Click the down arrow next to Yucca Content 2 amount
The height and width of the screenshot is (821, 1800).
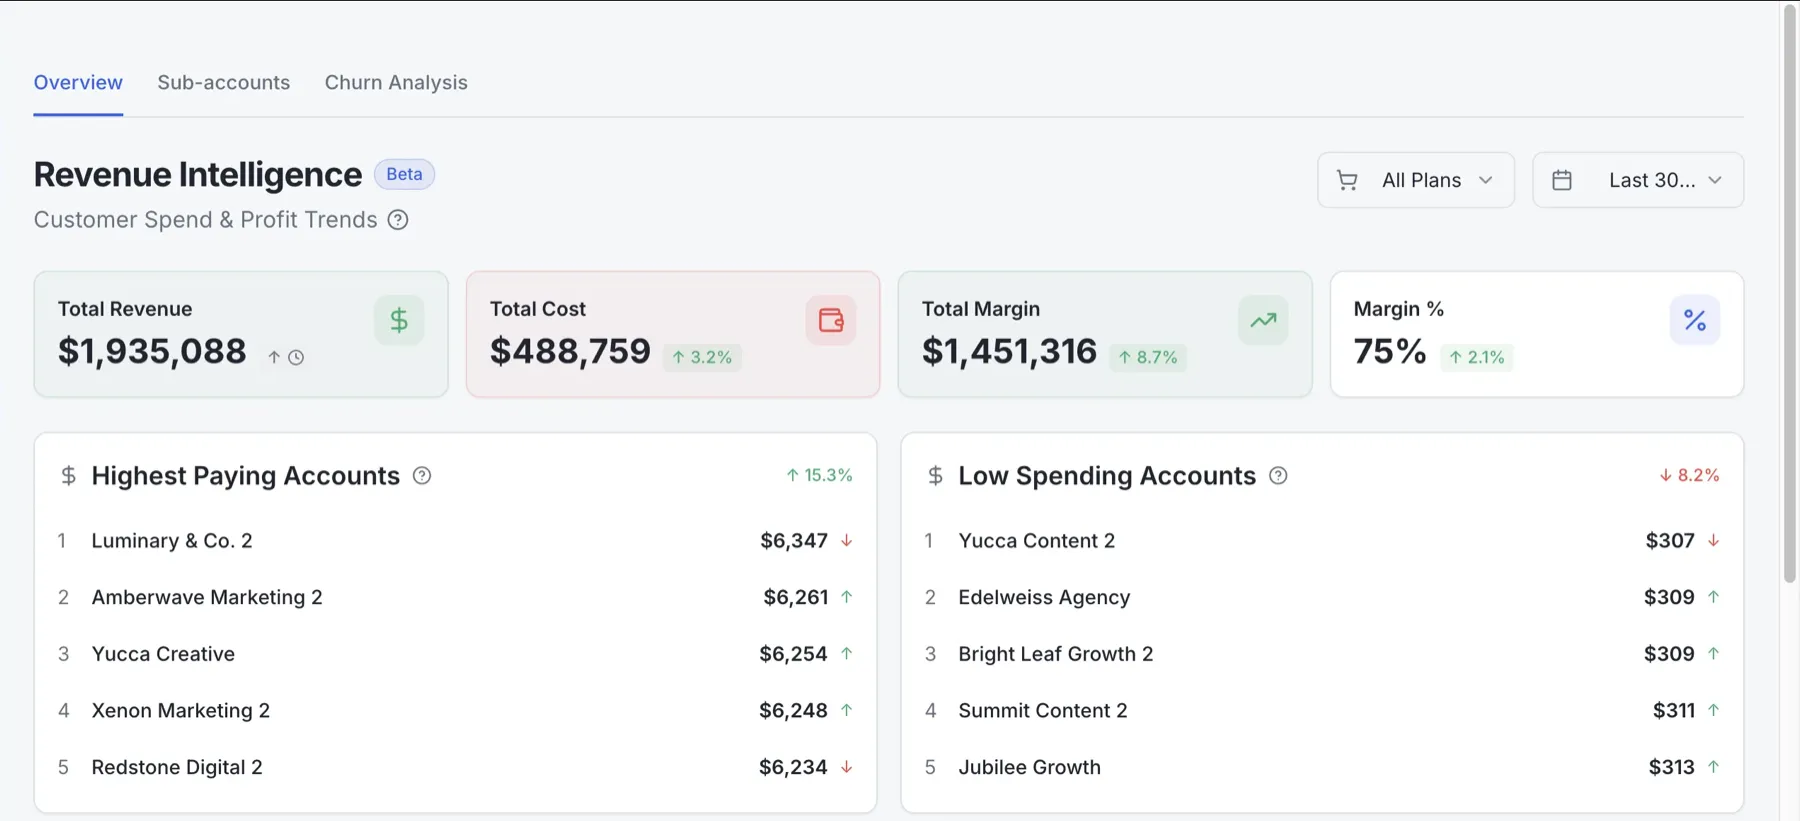(x=1713, y=541)
